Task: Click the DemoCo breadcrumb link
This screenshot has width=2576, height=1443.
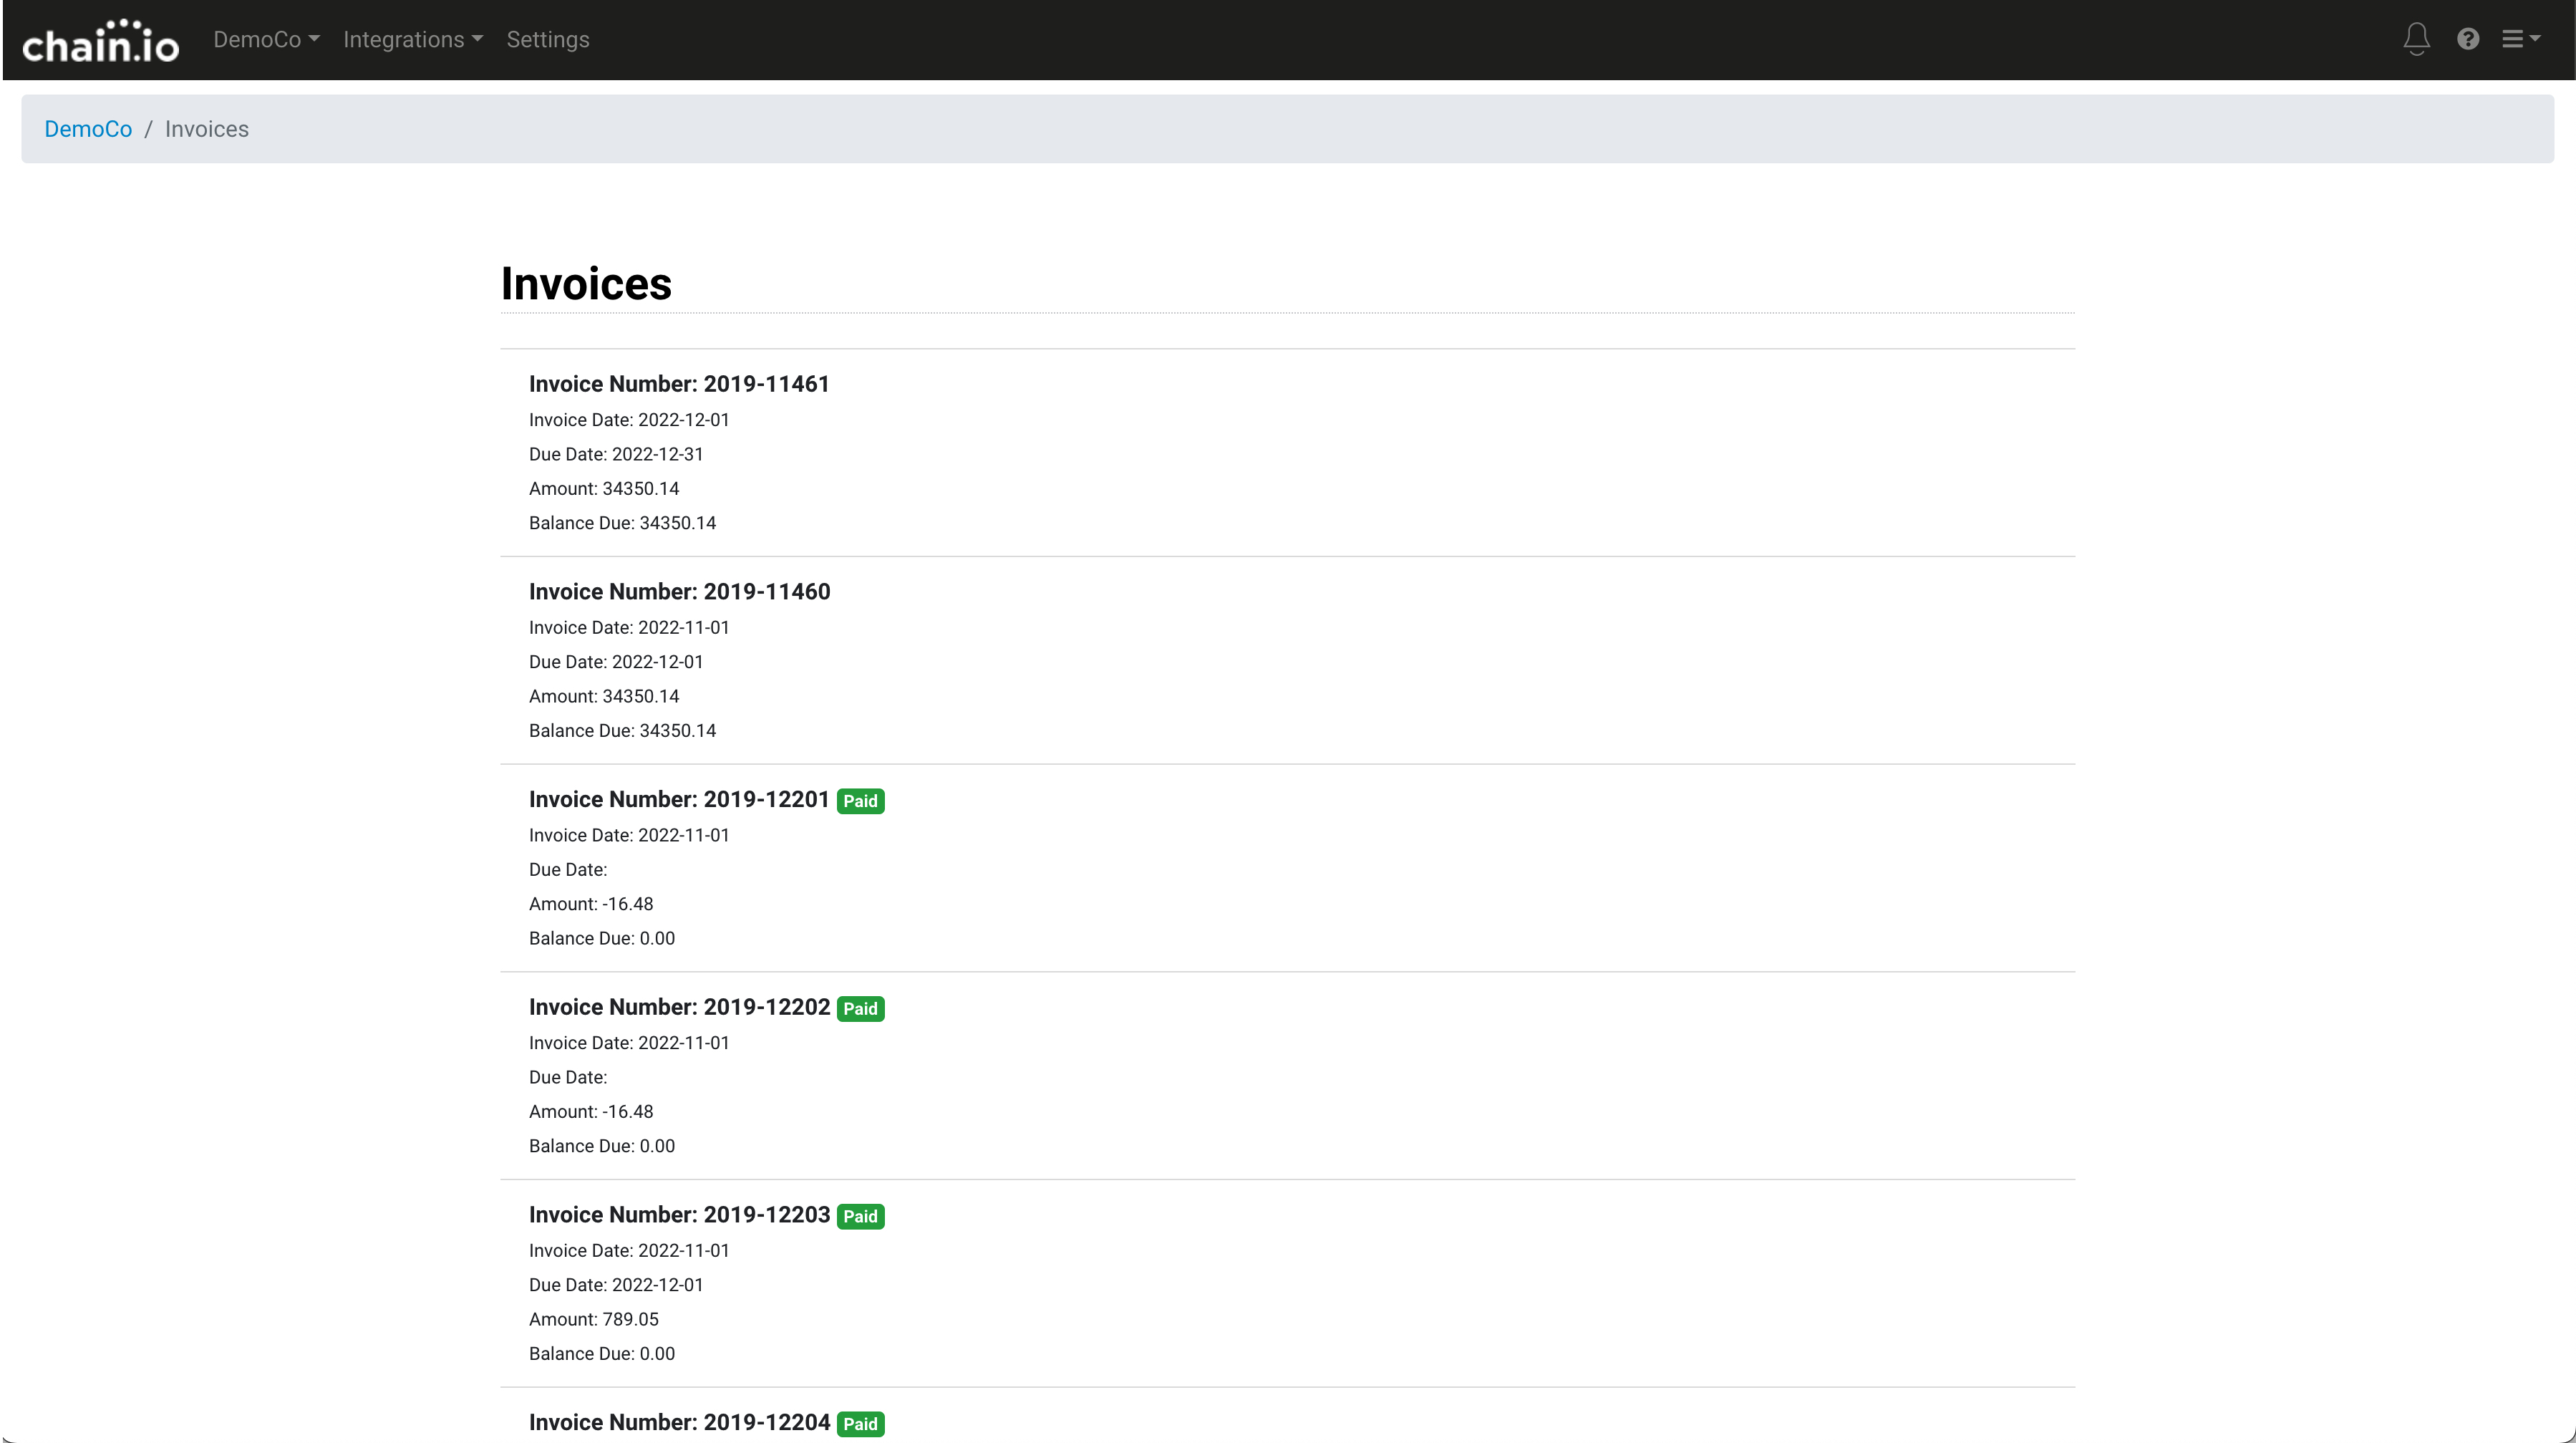Action: pyautogui.click(x=88, y=129)
